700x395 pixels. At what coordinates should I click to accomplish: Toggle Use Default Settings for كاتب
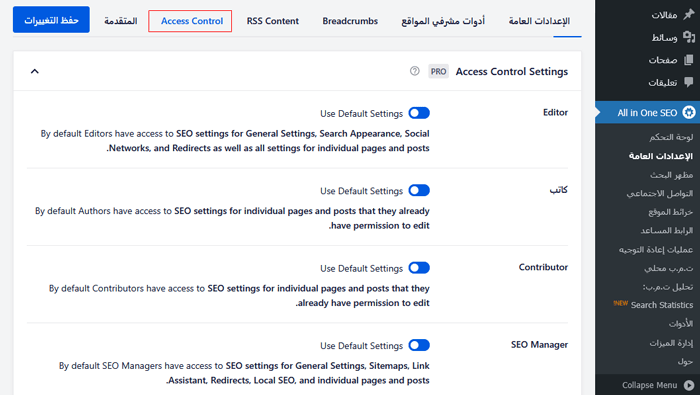[x=419, y=191]
